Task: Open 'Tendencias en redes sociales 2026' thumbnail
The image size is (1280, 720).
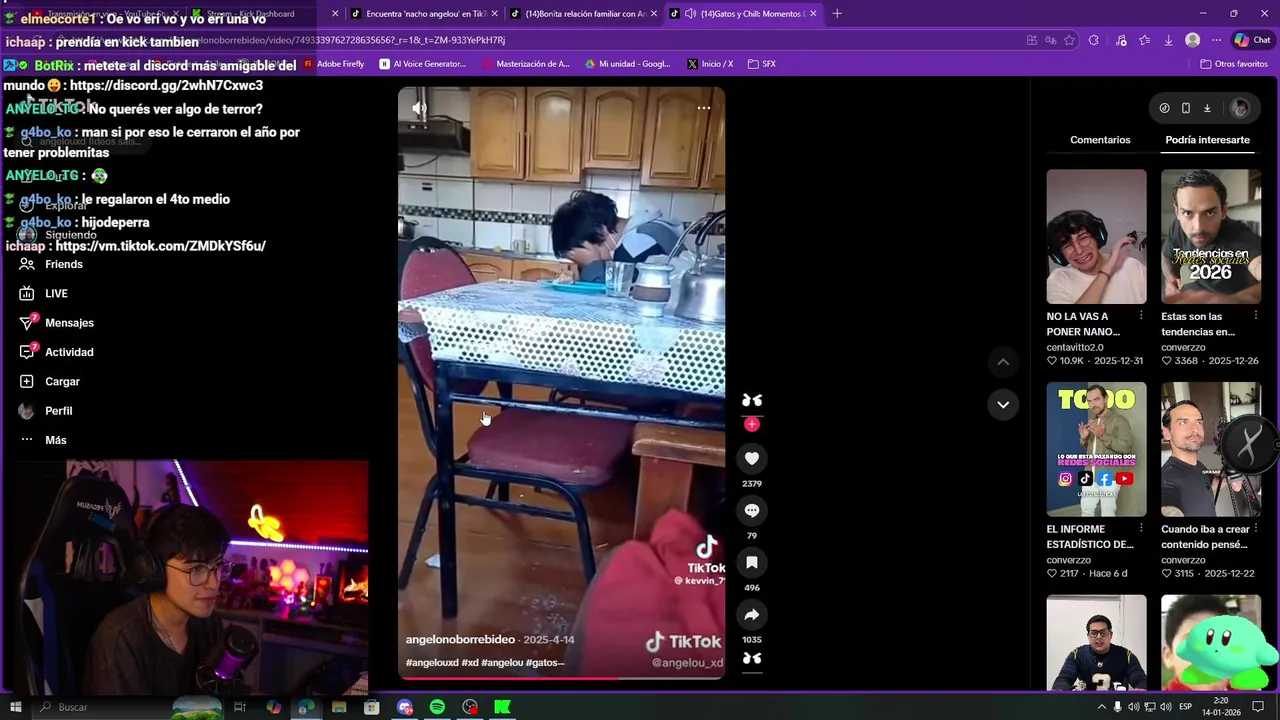Action: (1211, 236)
